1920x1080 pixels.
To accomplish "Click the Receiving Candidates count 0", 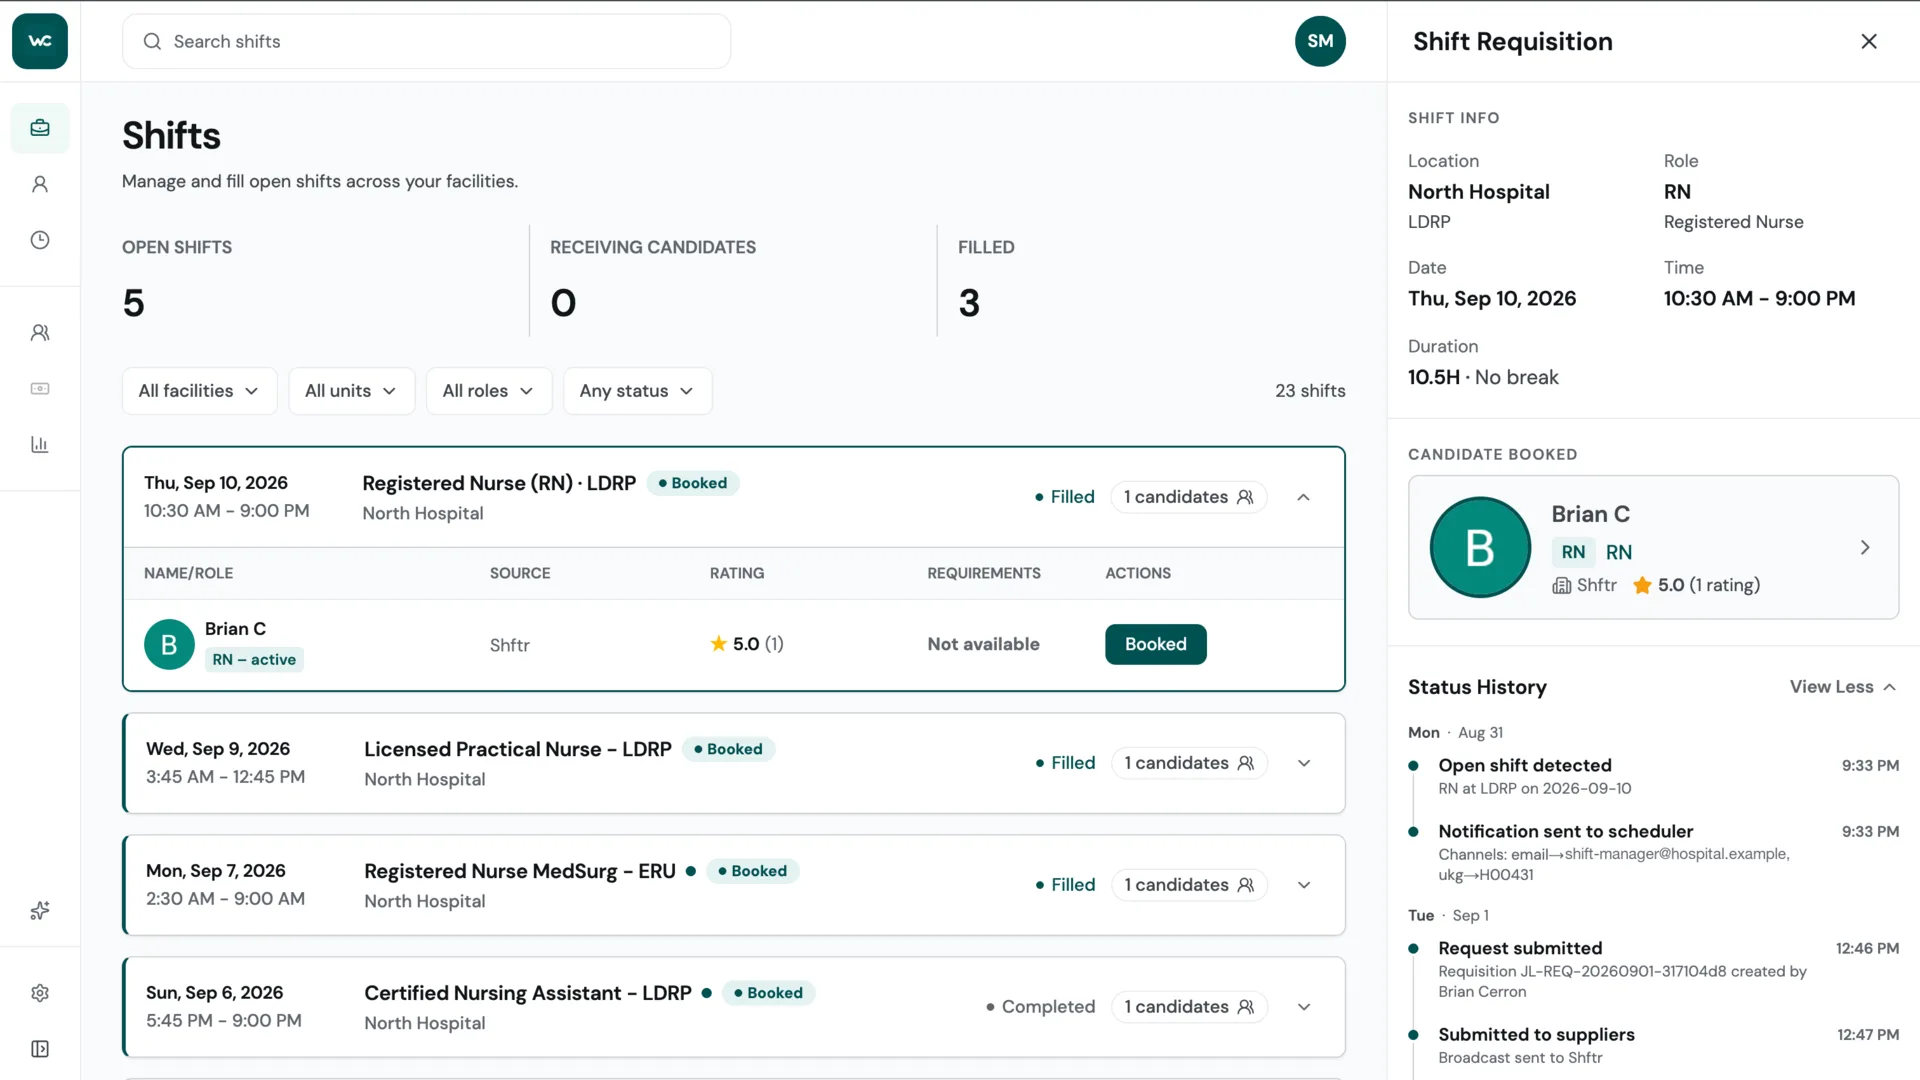I will click(x=563, y=303).
